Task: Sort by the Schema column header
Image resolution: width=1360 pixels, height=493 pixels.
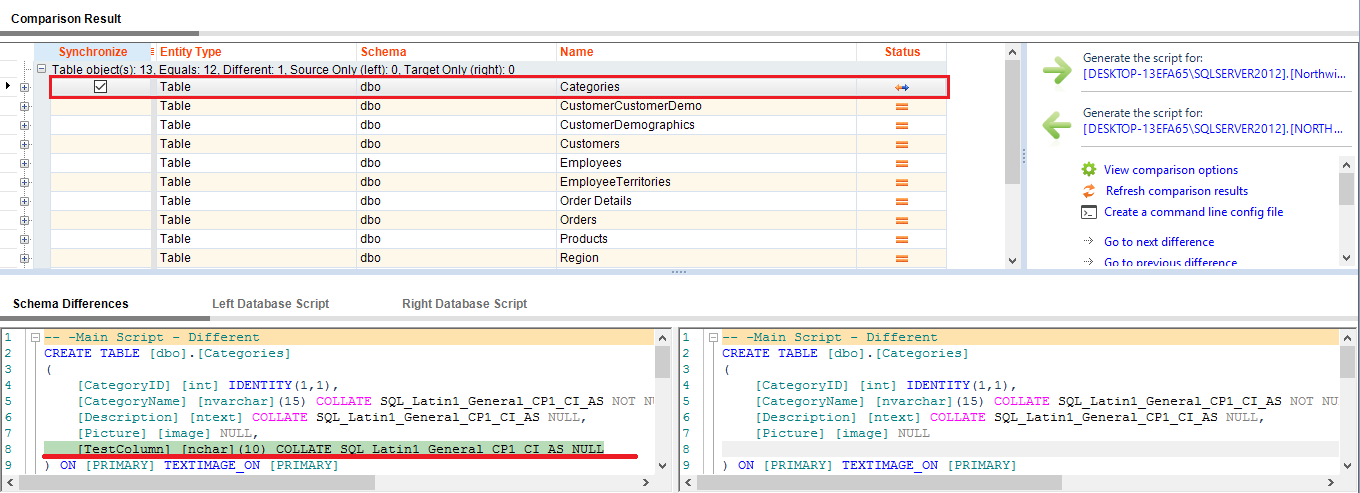Action: pyautogui.click(x=456, y=52)
